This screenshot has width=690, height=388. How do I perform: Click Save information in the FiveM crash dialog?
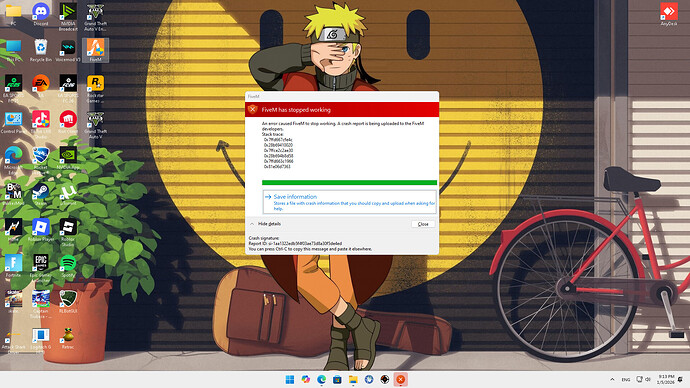349,202
